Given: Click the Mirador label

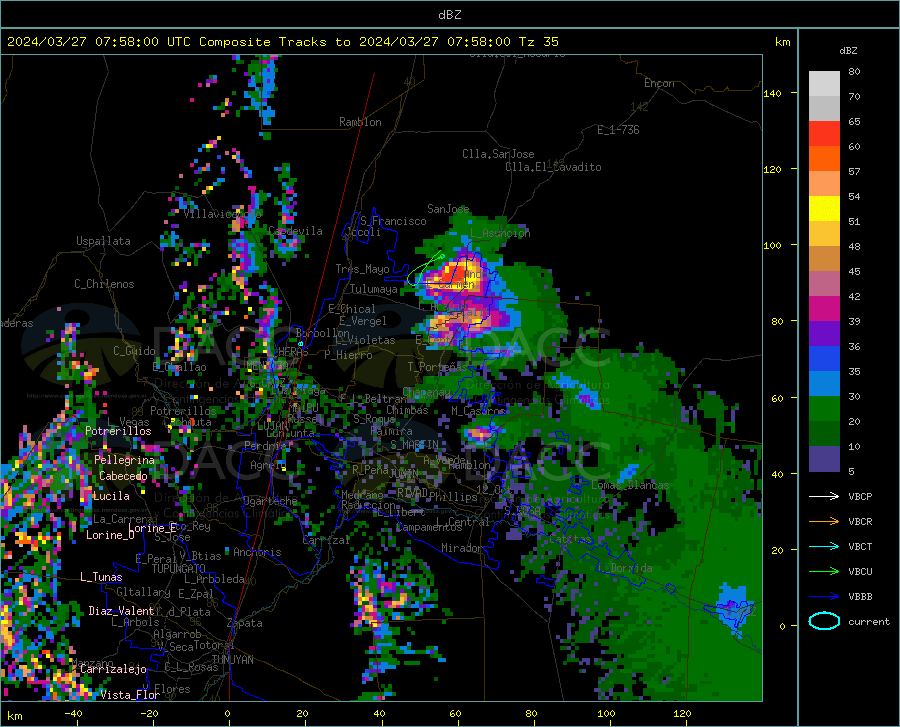Looking at the screenshot, I should (x=461, y=548).
